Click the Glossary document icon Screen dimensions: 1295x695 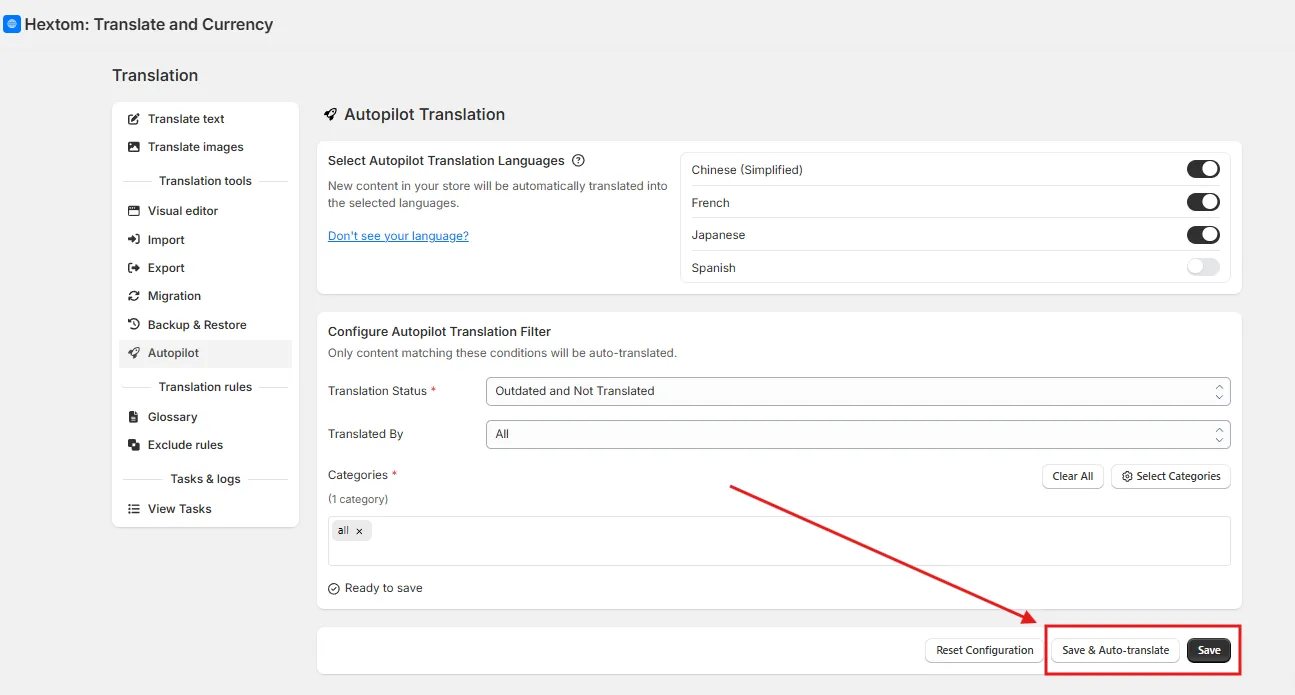(134, 417)
